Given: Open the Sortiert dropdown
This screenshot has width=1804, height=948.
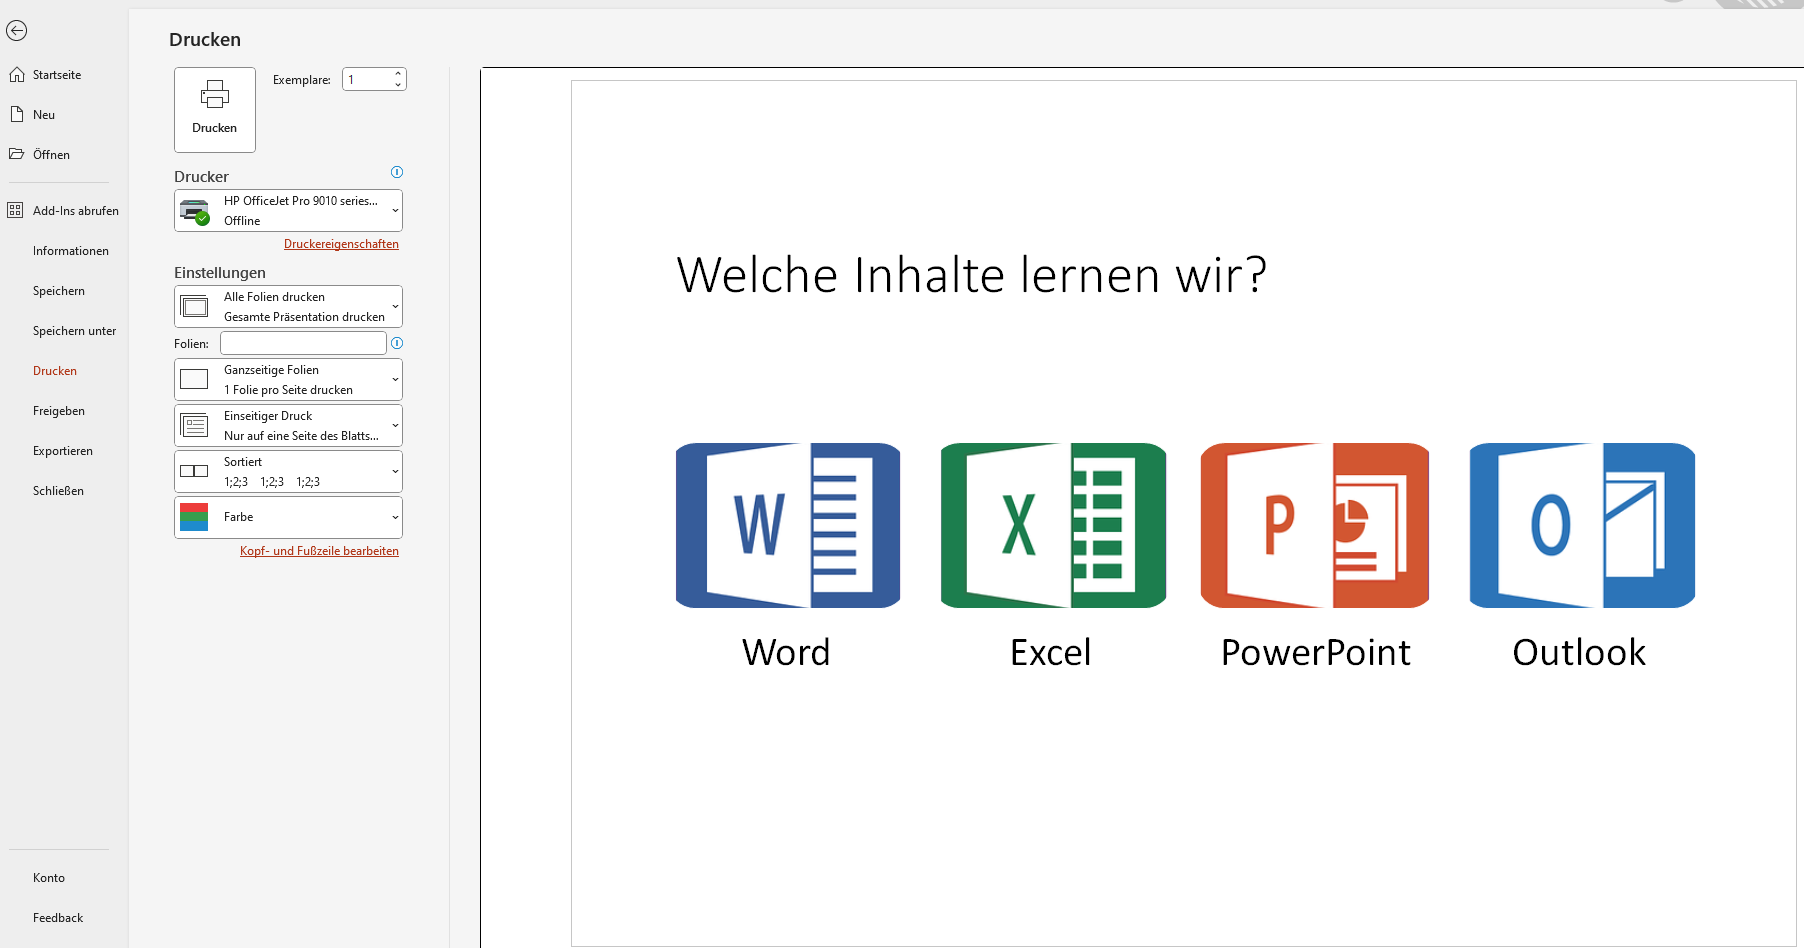Looking at the screenshot, I should [393, 470].
